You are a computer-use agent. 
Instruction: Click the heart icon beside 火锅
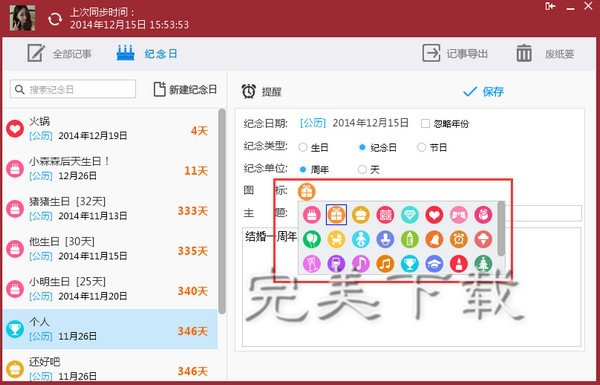click(15, 129)
